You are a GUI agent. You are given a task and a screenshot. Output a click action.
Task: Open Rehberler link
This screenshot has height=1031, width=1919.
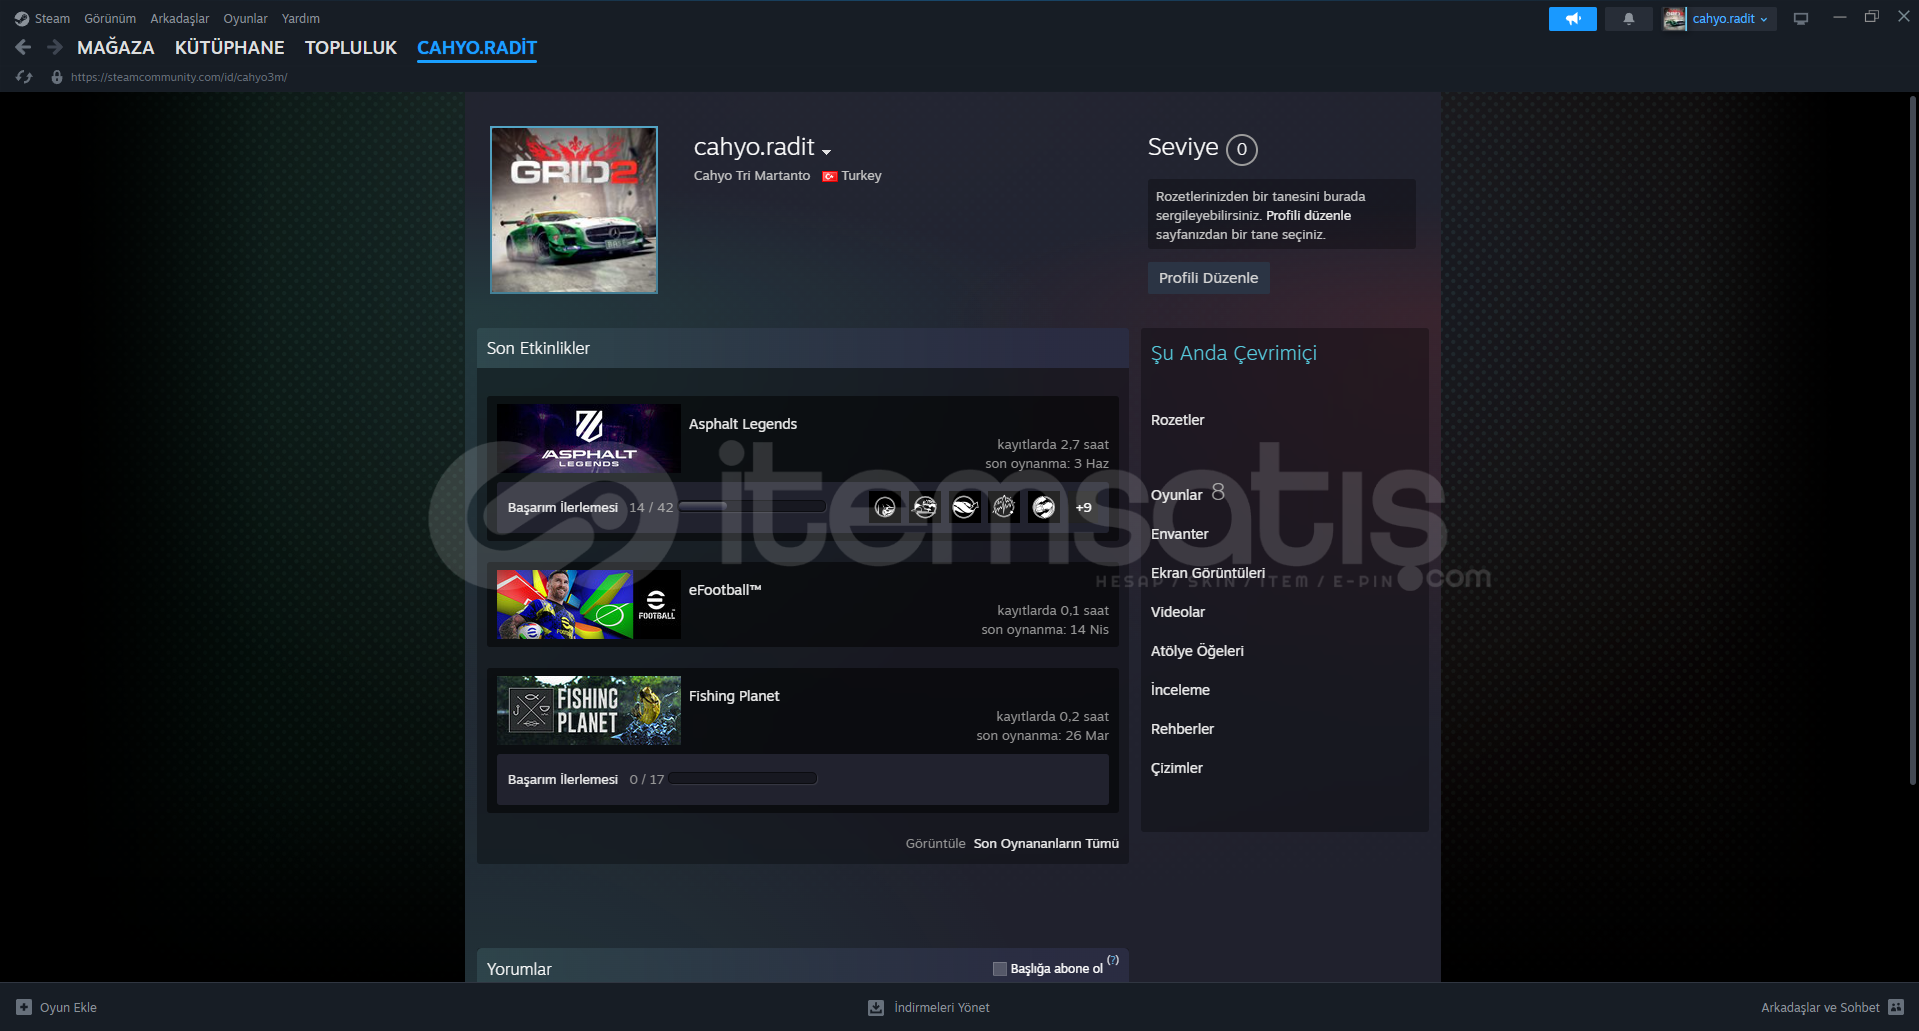click(x=1183, y=729)
